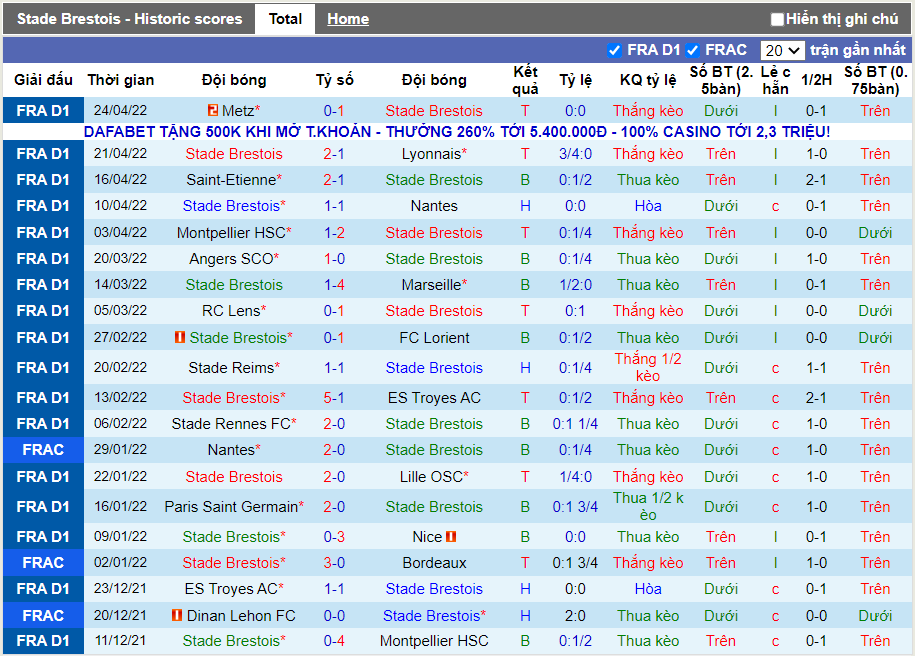Click the Hòa result in ES Troyes 23/12/21 row
Viewport: 915px width, 656px height.
point(648,589)
